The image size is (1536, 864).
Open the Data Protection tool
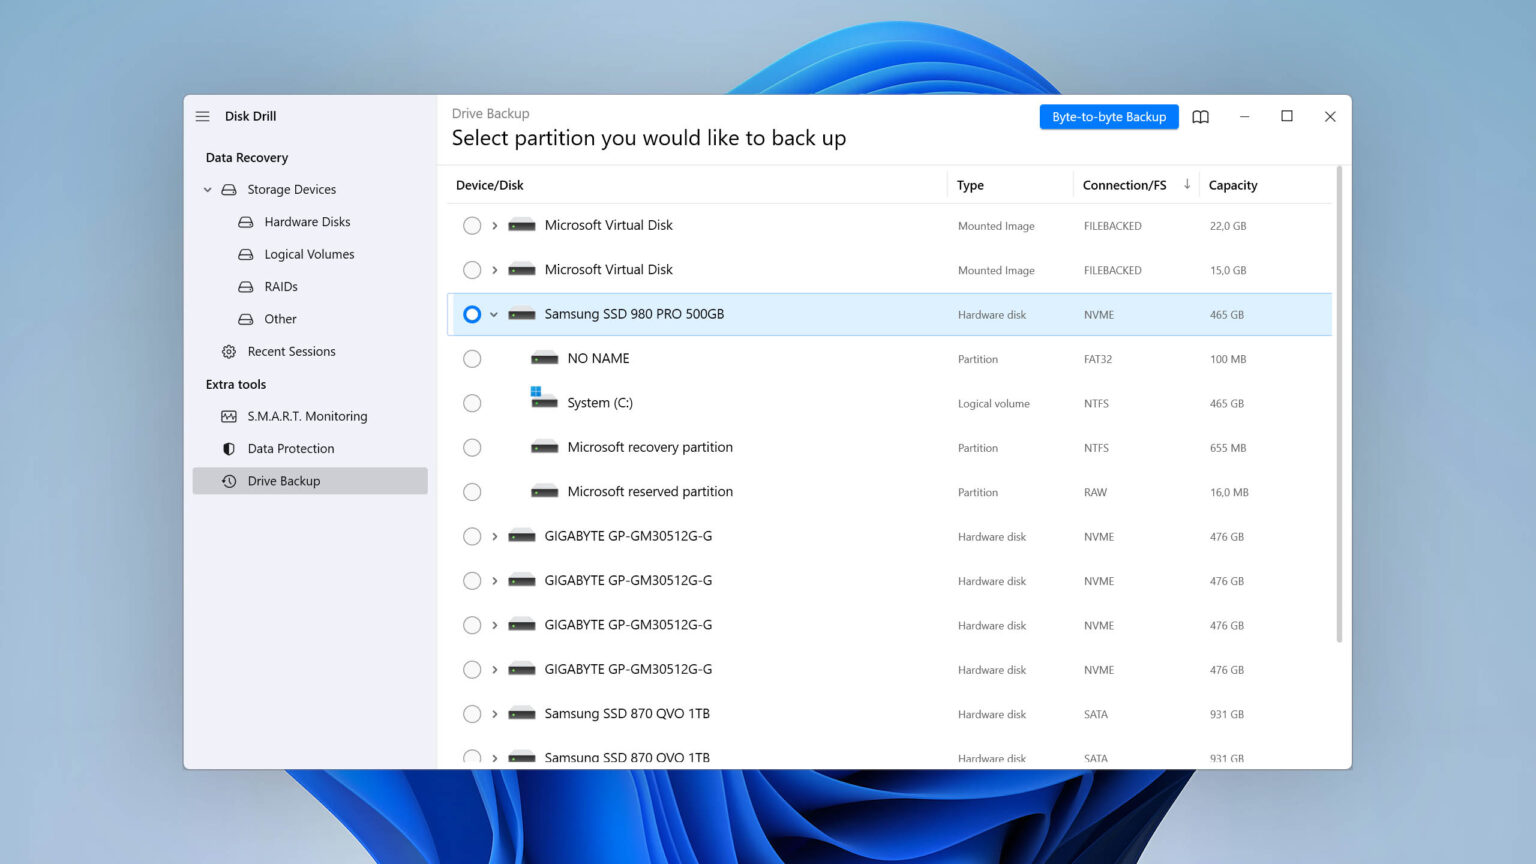tap(290, 448)
